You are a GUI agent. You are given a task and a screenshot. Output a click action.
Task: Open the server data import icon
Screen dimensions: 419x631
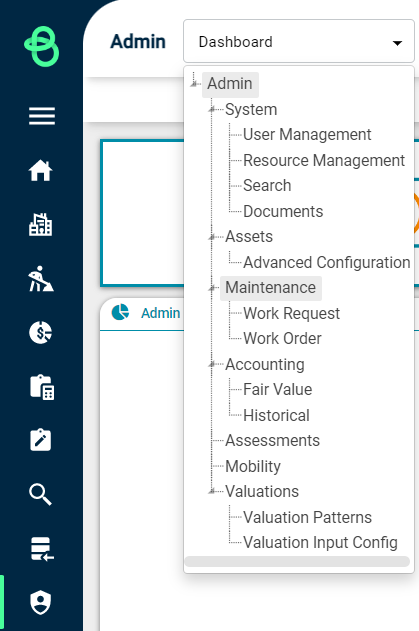tap(42, 549)
